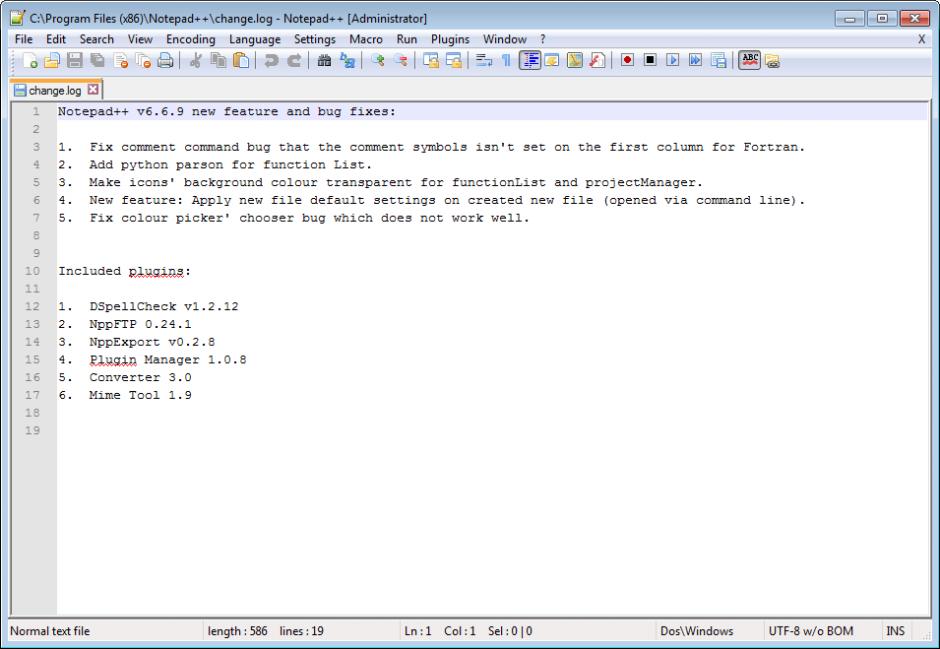Click the Playback macro icon

[673, 61]
